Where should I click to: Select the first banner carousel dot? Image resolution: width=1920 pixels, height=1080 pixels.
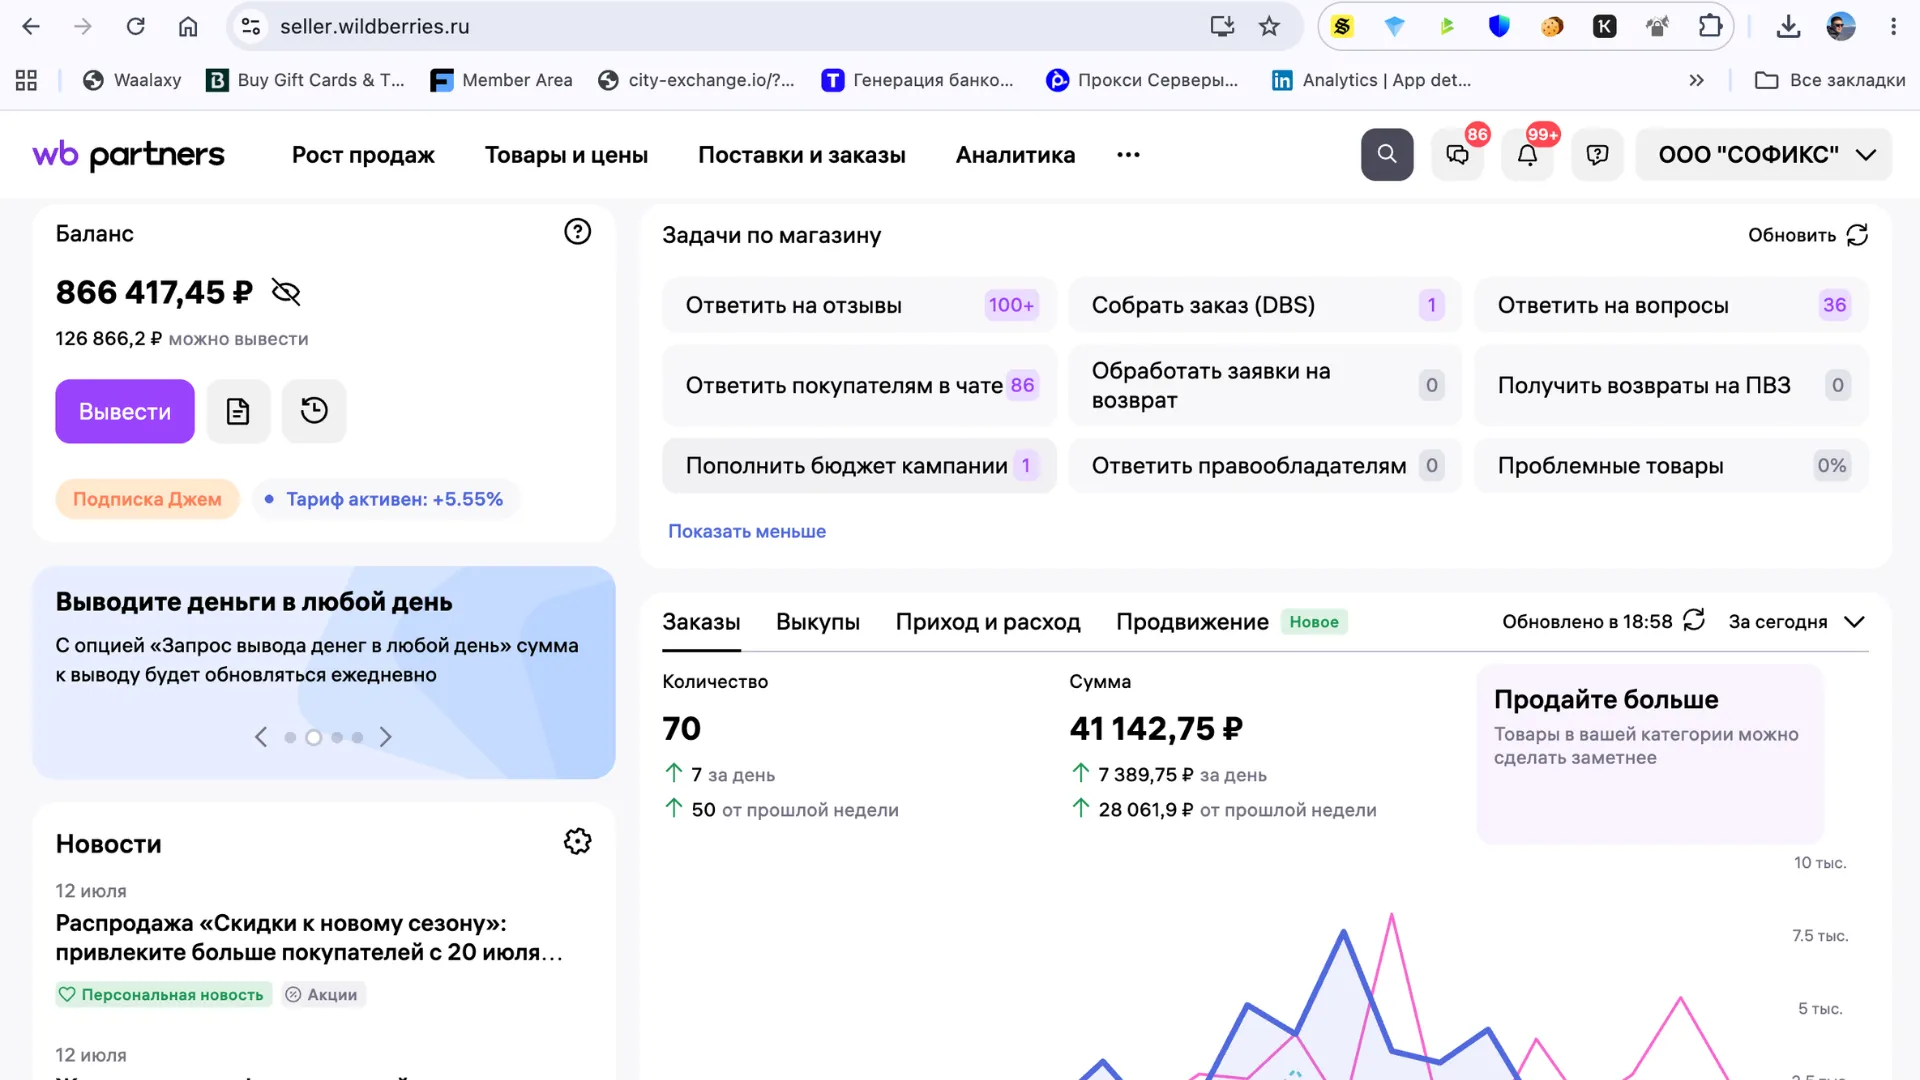pos(290,738)
